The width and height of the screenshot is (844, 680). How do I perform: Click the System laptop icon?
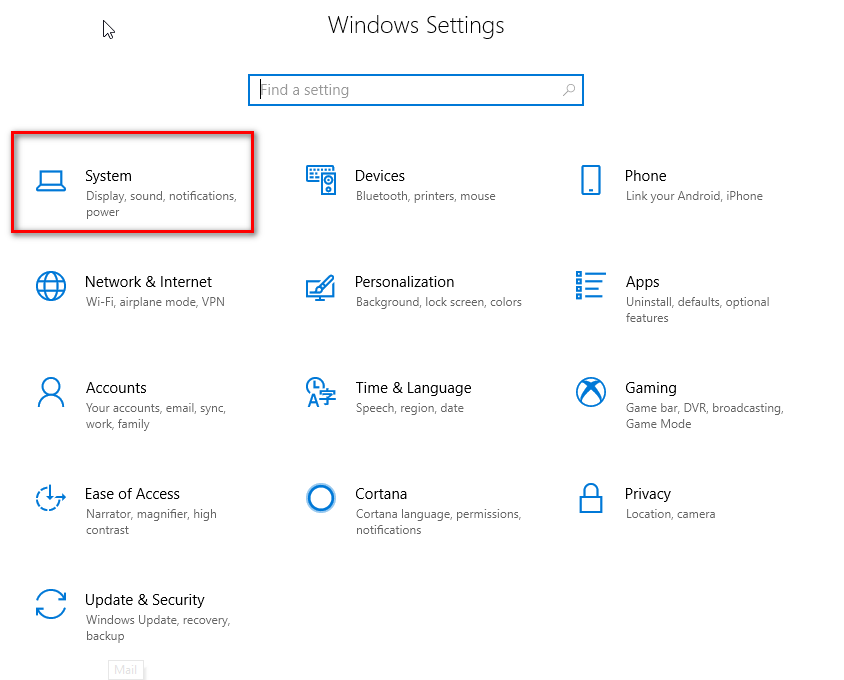50,181
